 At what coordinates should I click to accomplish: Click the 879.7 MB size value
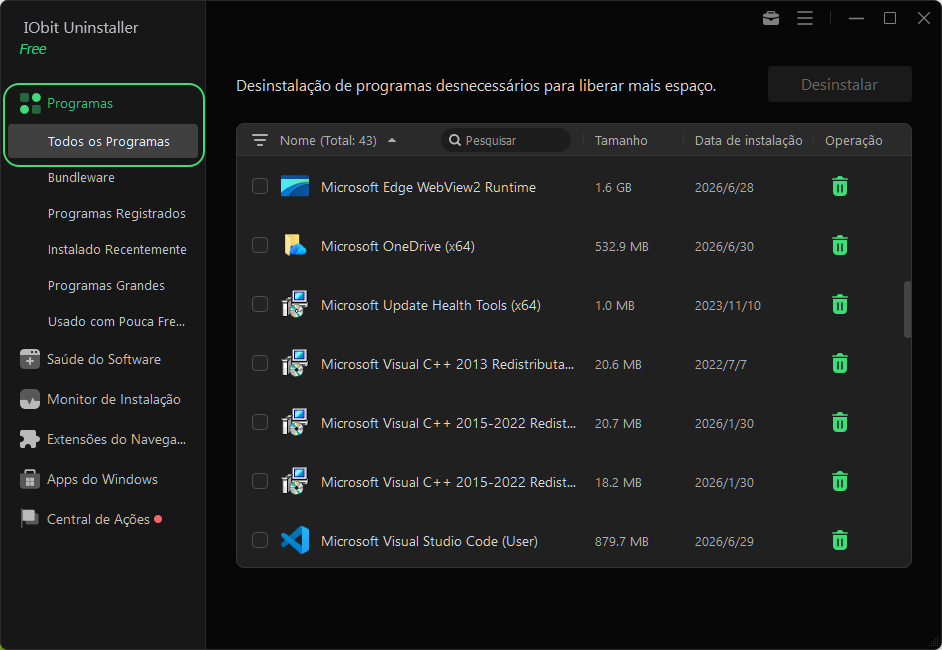coord(622,541)
